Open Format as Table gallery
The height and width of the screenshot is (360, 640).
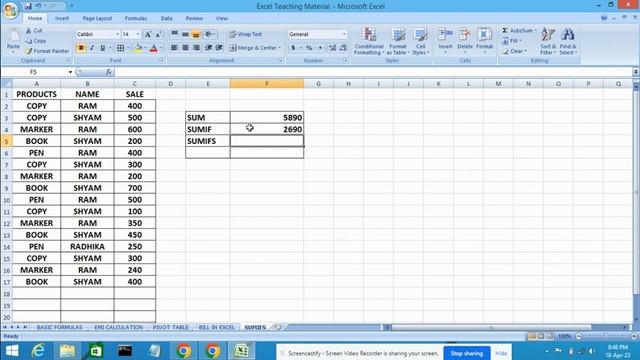pyautogui.click(x=398, y=41)
